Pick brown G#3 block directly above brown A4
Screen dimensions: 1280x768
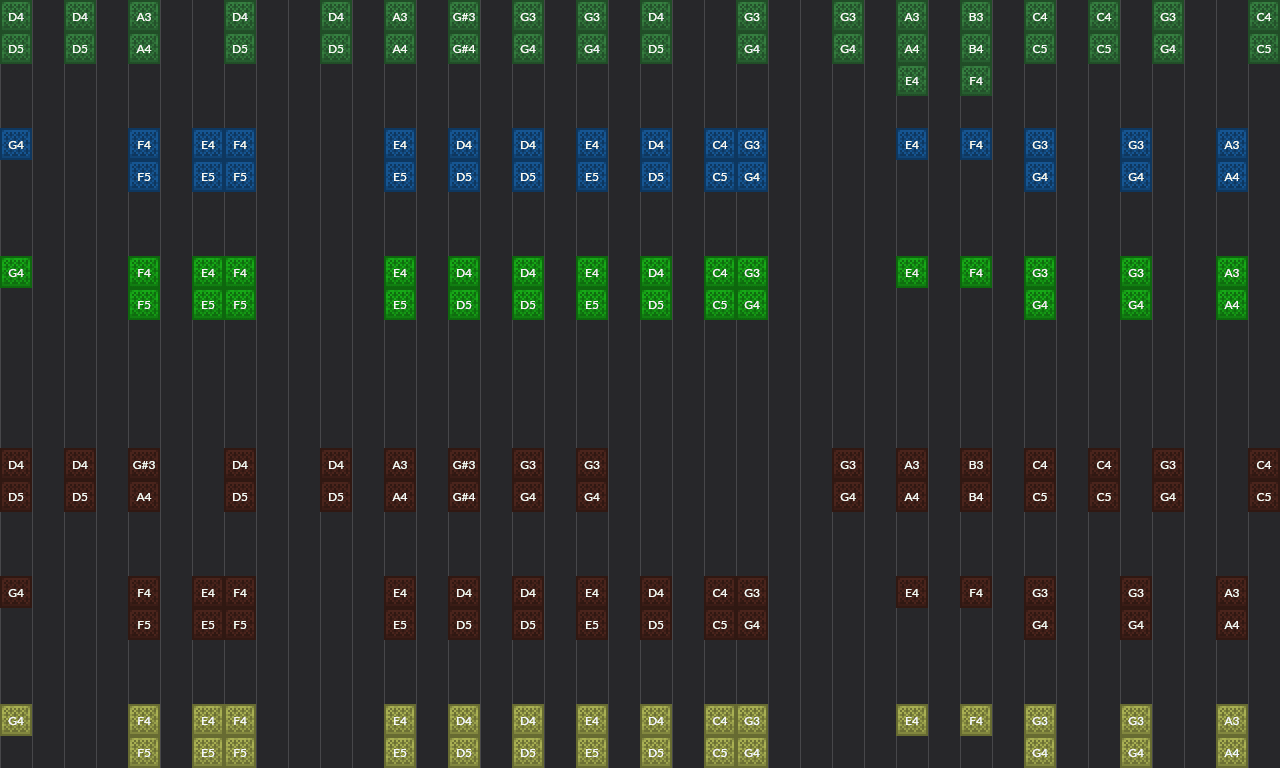(144, 464)
